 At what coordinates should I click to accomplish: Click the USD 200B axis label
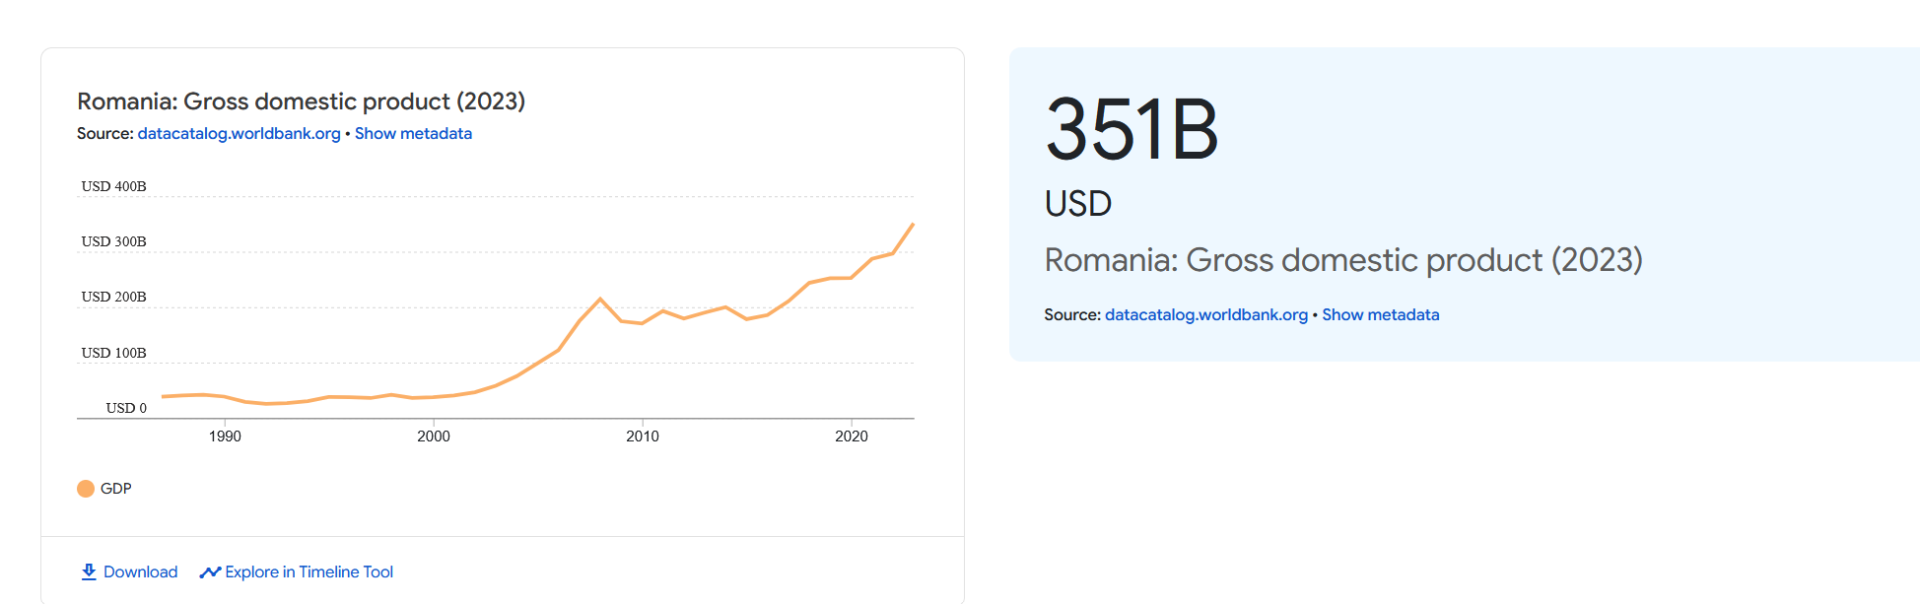click(114, 297)
